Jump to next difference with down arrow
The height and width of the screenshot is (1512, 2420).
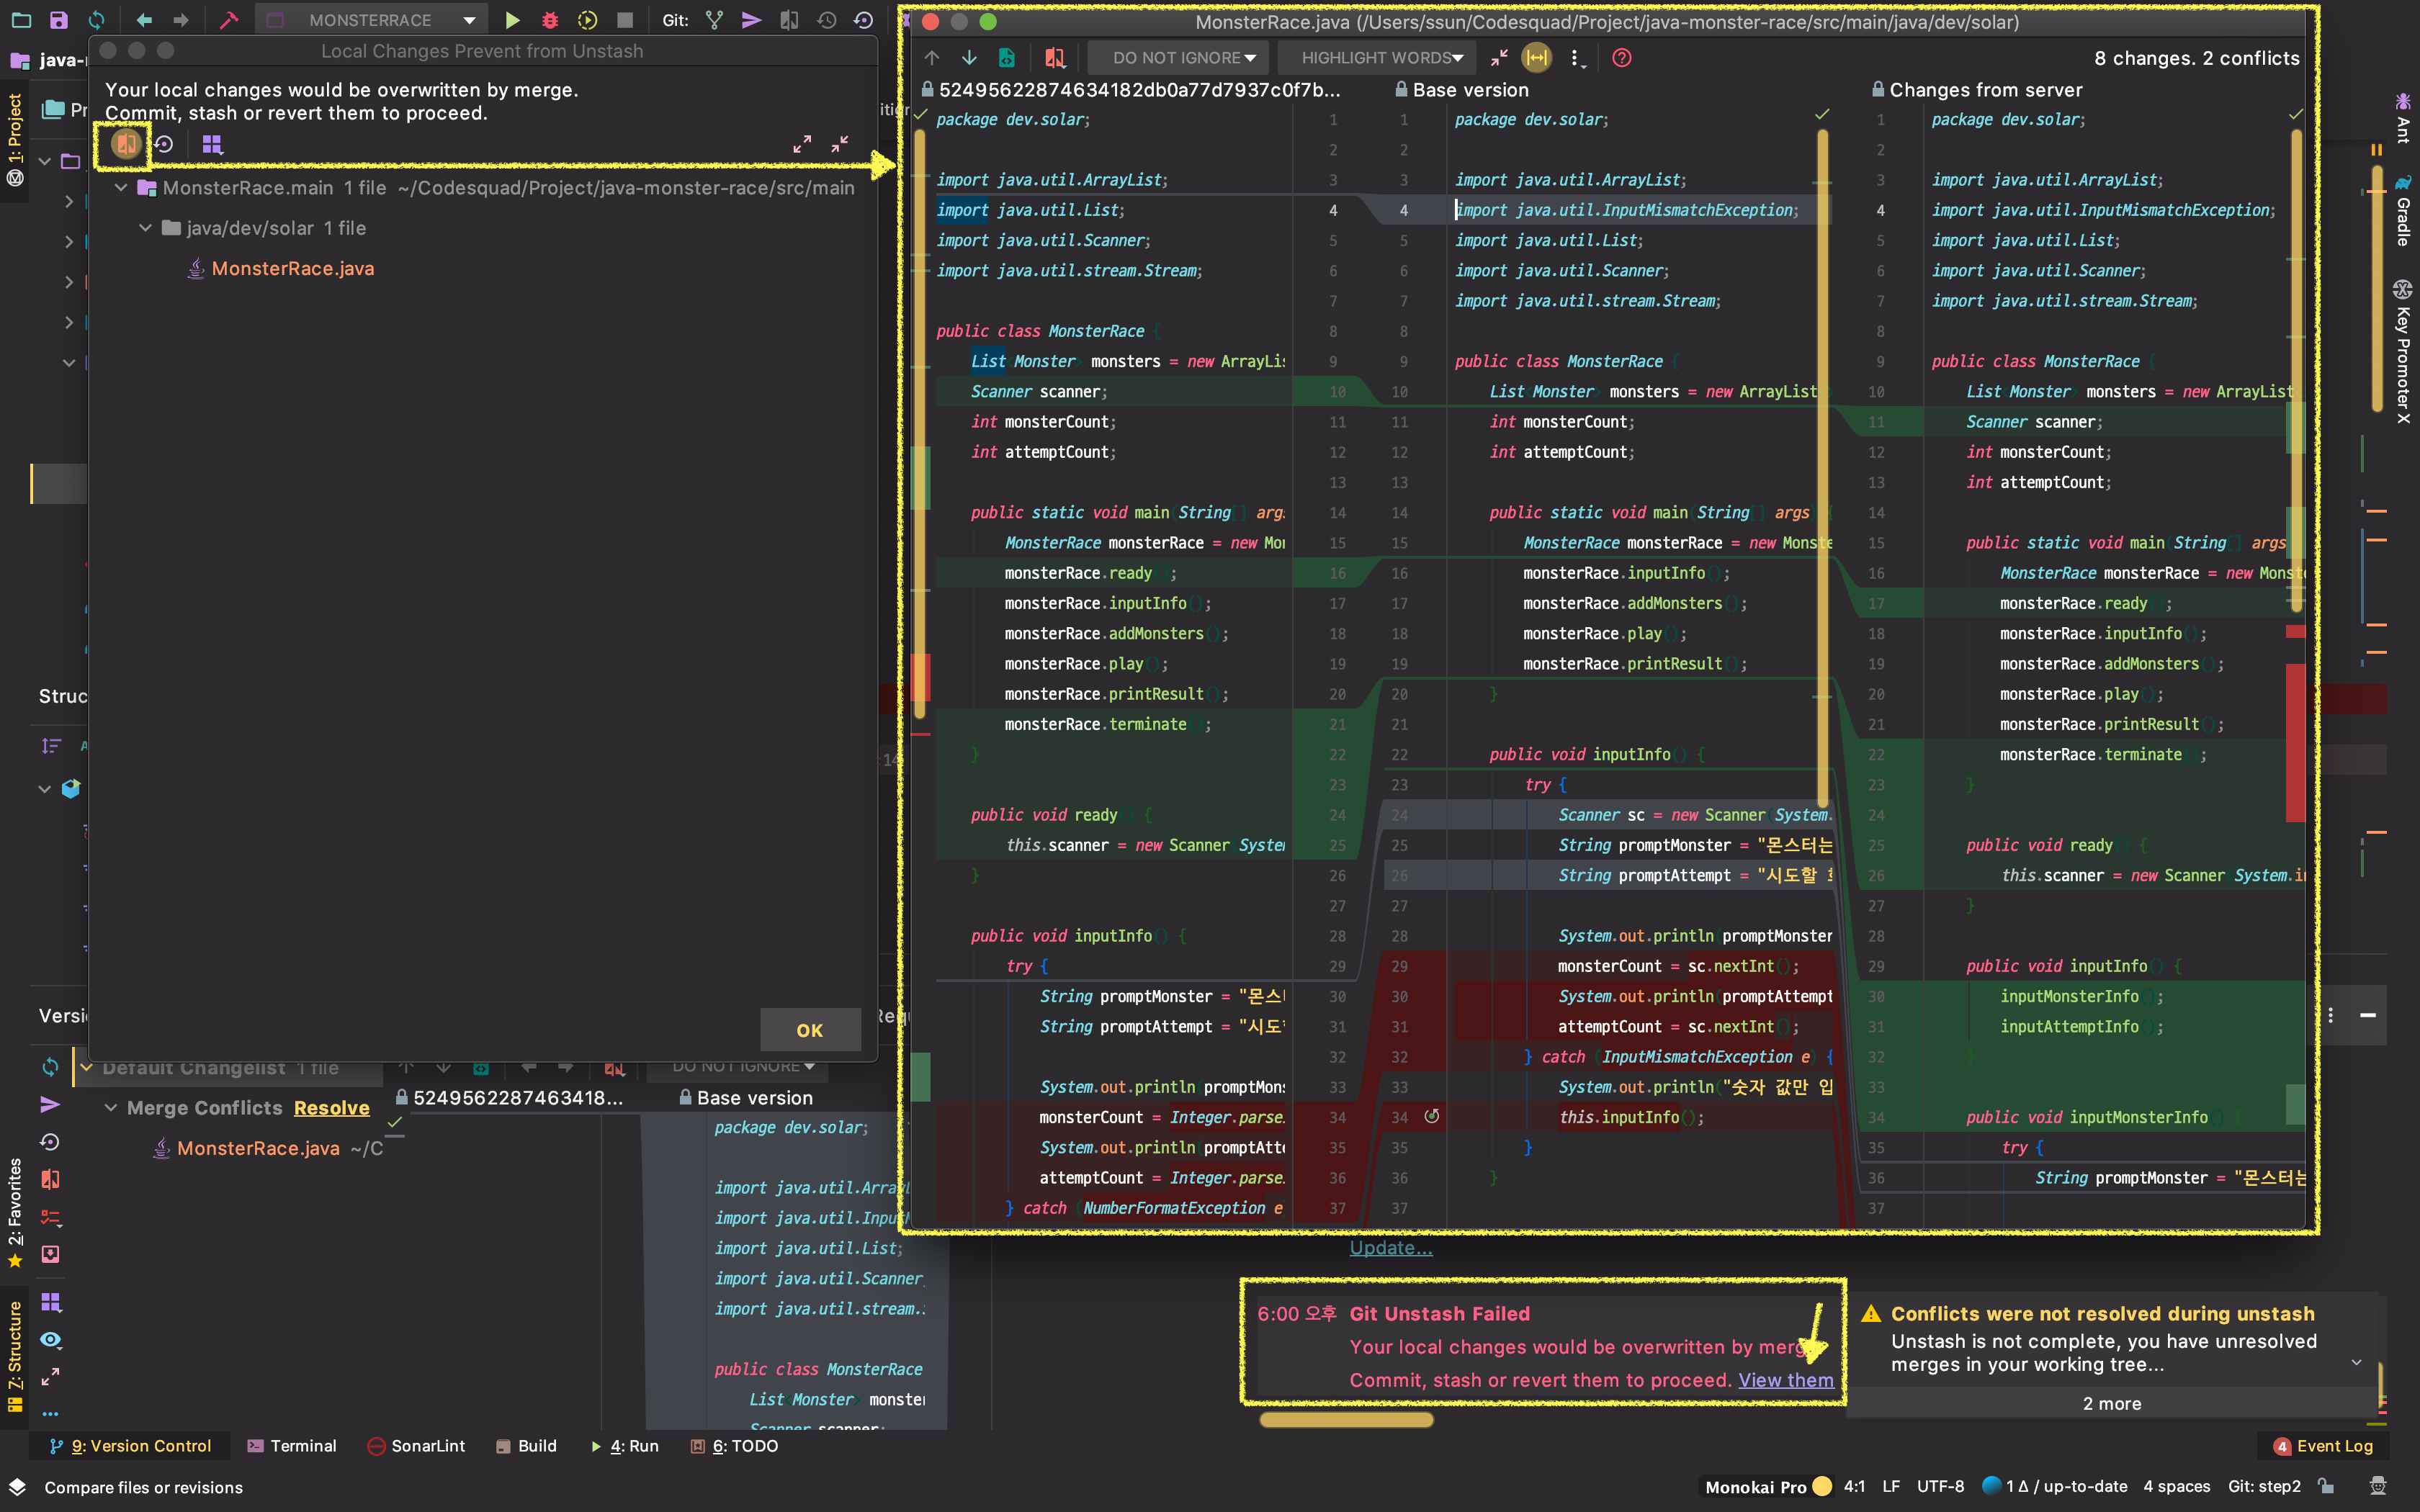[x=968, y=58]
